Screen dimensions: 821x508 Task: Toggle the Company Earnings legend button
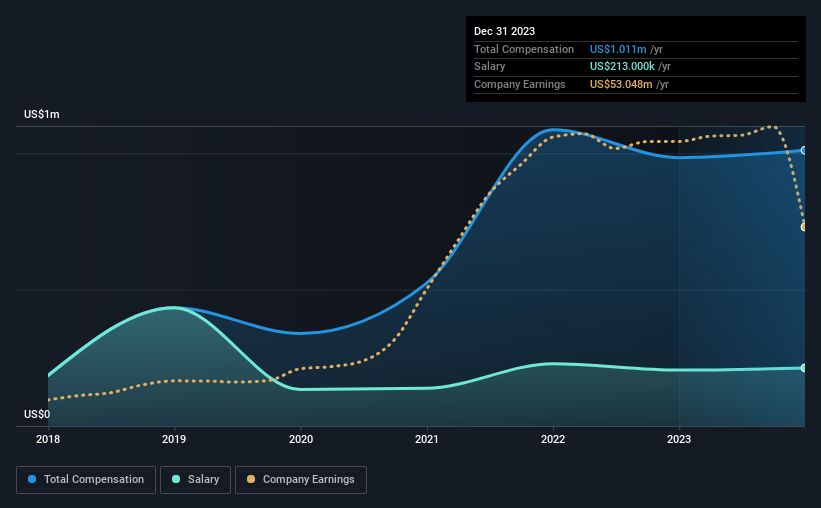(x=301, y=480)
